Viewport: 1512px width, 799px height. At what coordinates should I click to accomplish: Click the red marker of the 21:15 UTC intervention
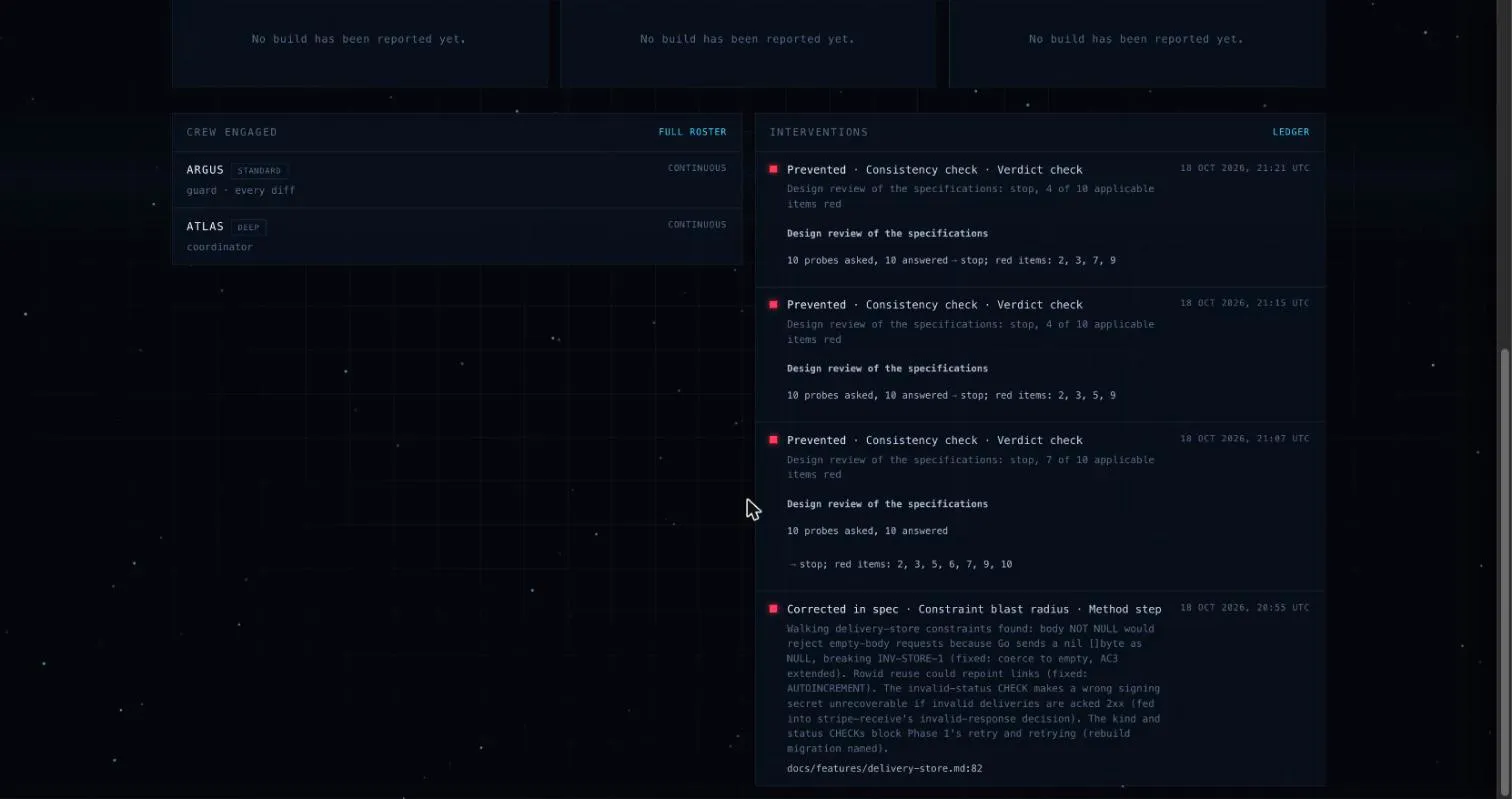pos(773,304)
